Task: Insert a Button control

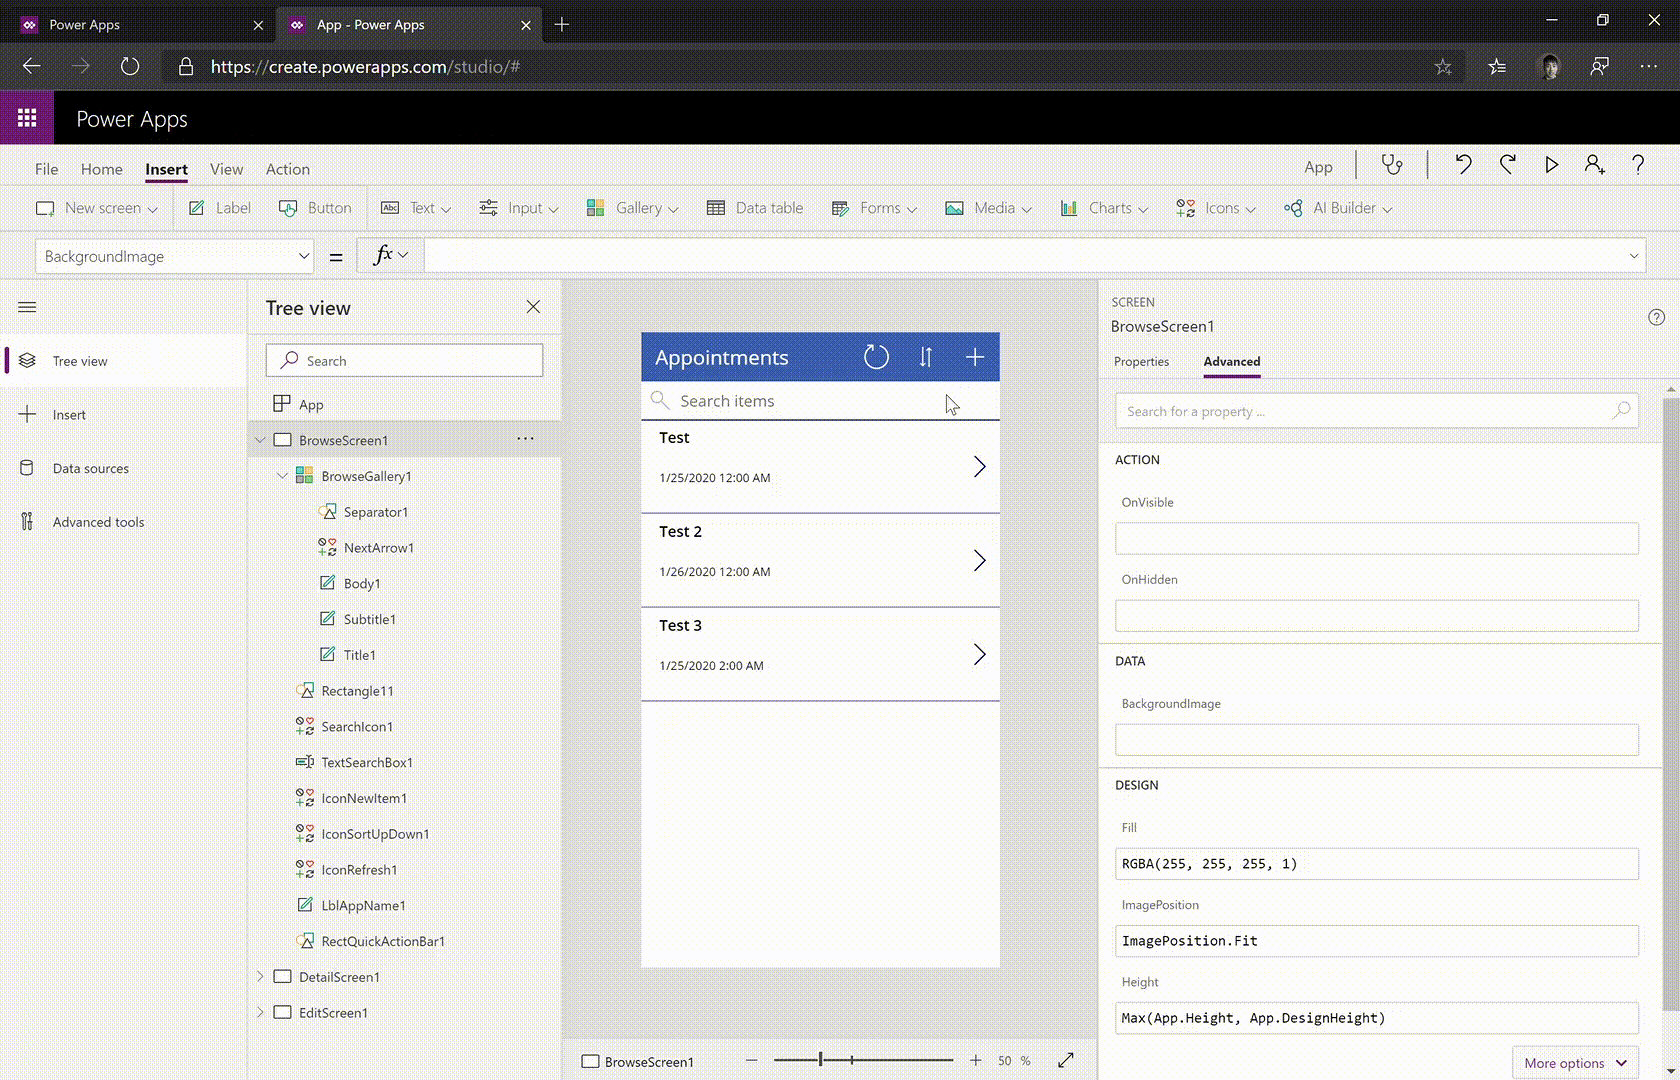Action: (315, 208)
